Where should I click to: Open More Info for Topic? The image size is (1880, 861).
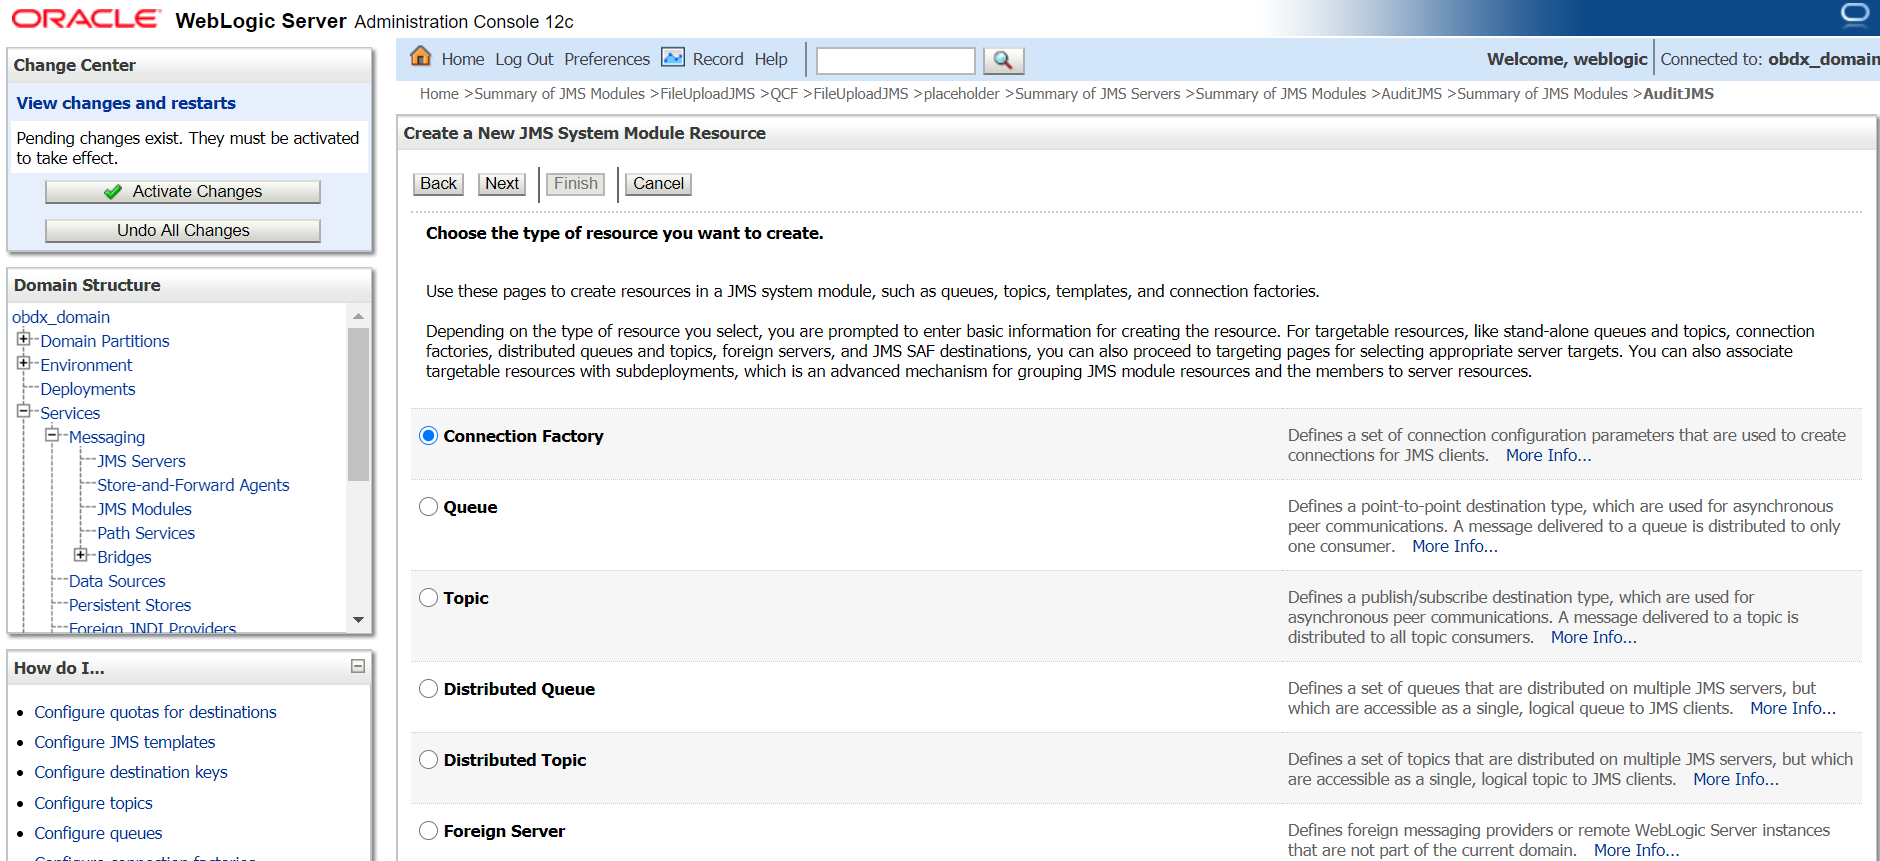coord(1594,638)
